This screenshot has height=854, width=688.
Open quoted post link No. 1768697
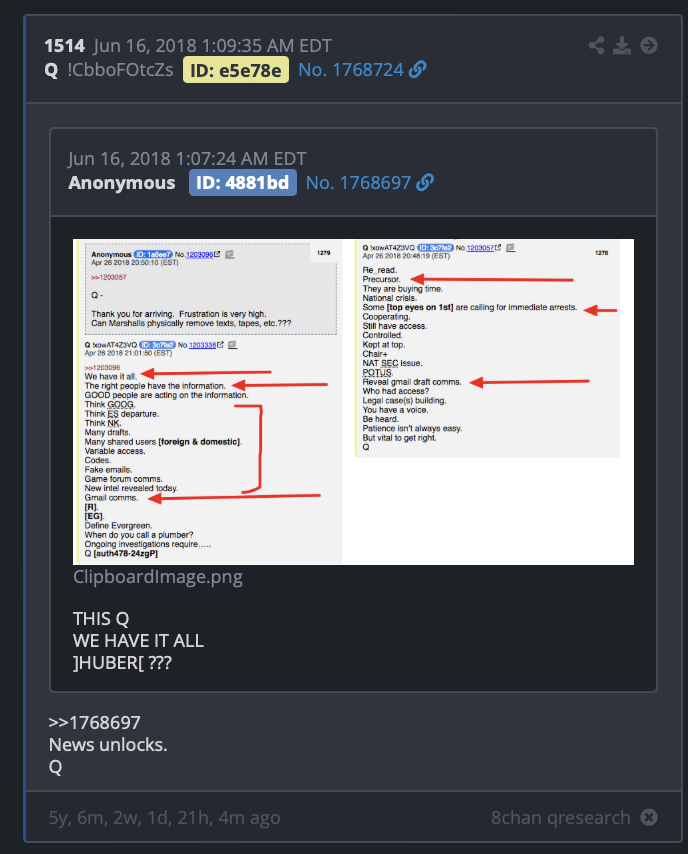(x=358, y=182)
